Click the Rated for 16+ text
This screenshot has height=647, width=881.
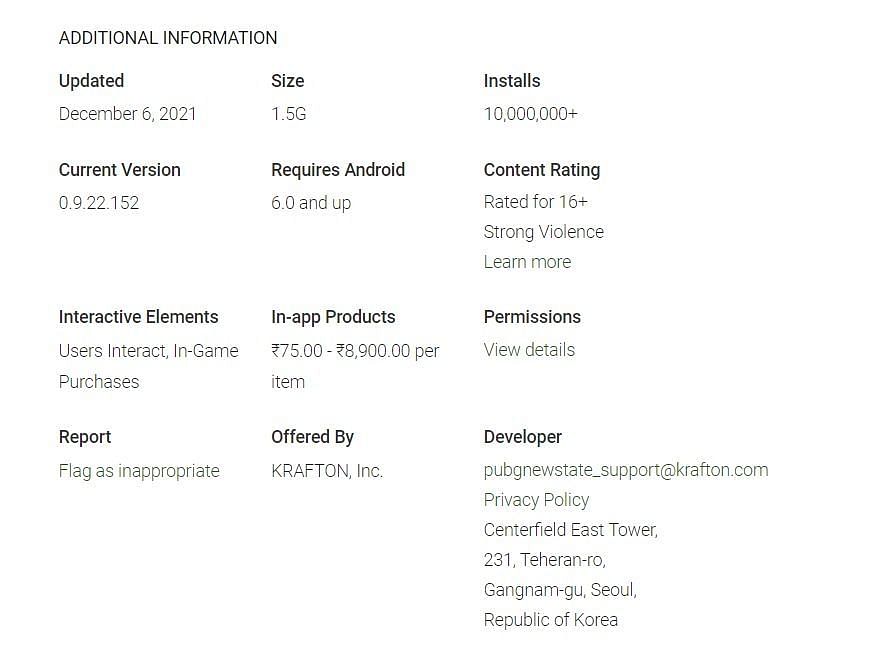pyautogui.click(x=535, y=202)
